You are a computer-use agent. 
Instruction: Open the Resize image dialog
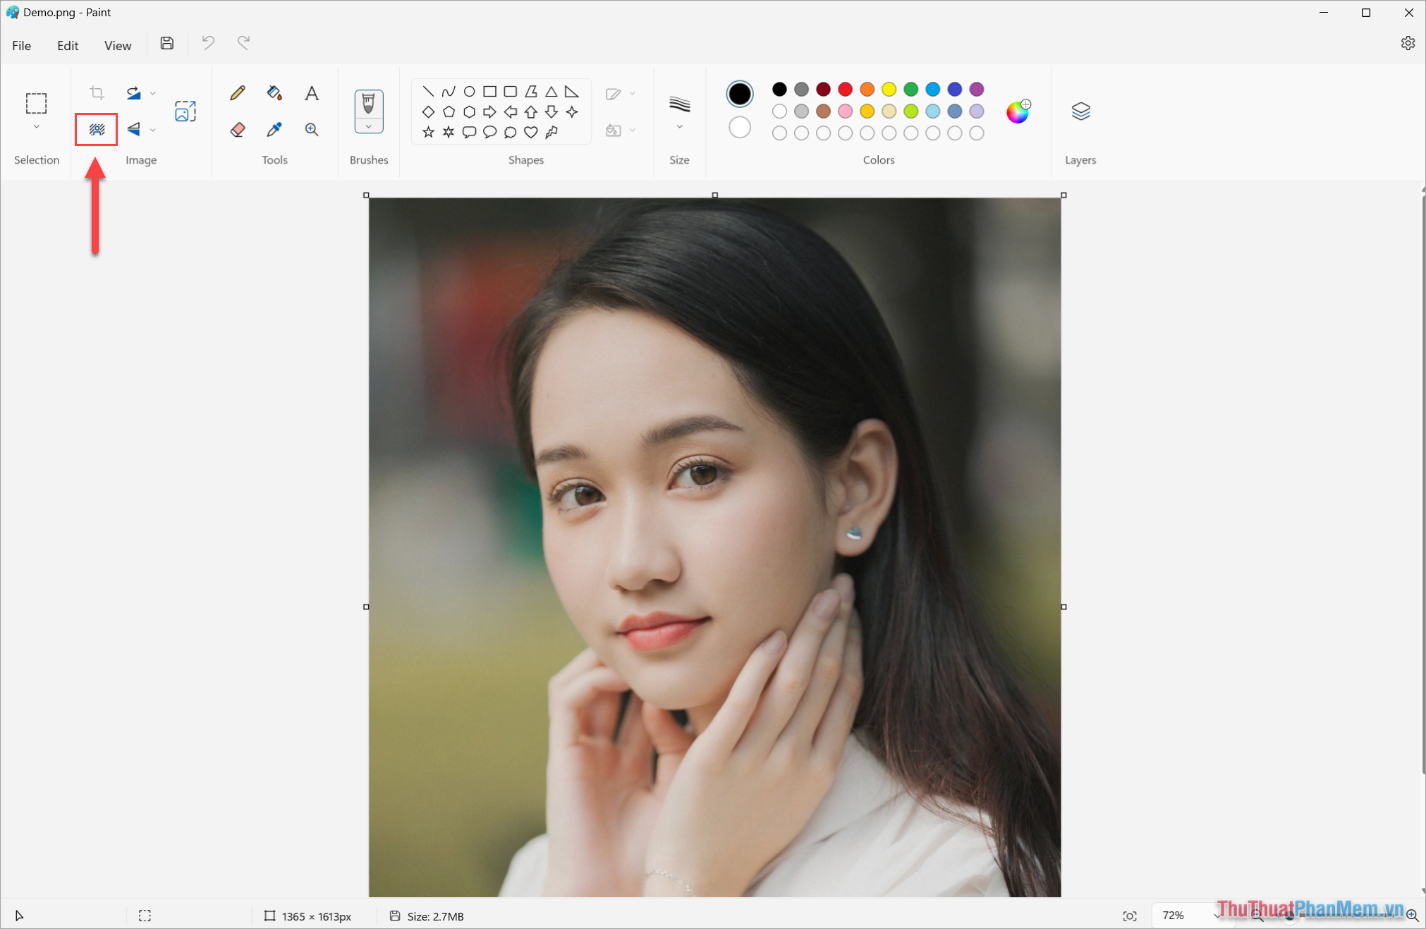tap(185, 112)
